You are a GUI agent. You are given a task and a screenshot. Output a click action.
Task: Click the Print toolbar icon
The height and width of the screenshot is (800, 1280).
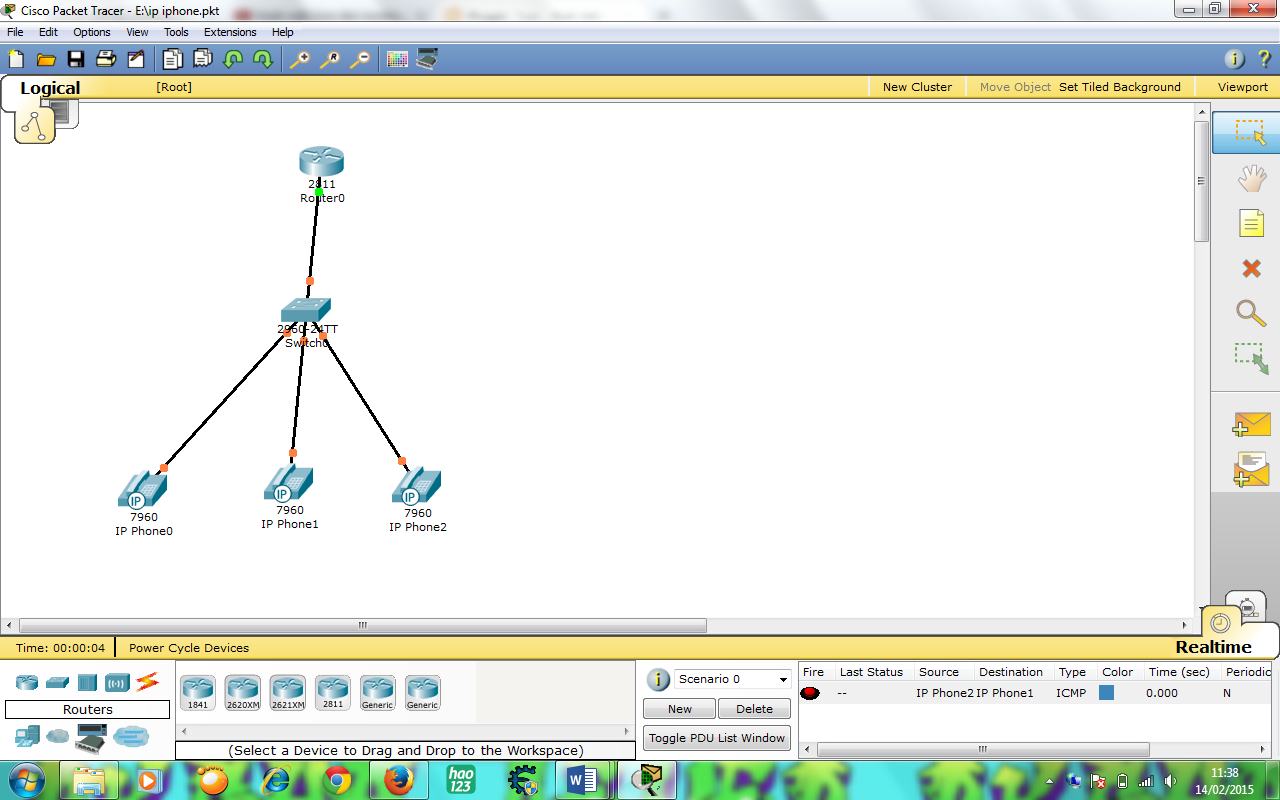[106, 59]
